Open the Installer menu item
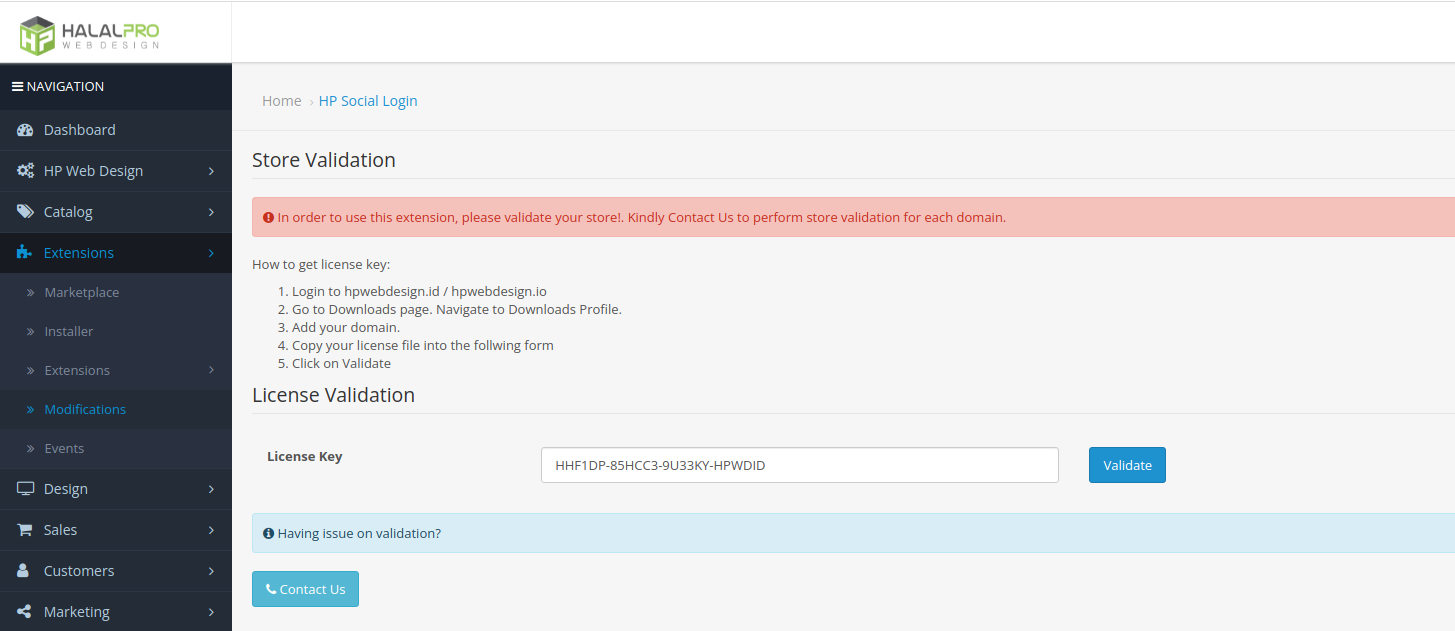Viewport: 1455px width, 631px height. coord(68,331)
